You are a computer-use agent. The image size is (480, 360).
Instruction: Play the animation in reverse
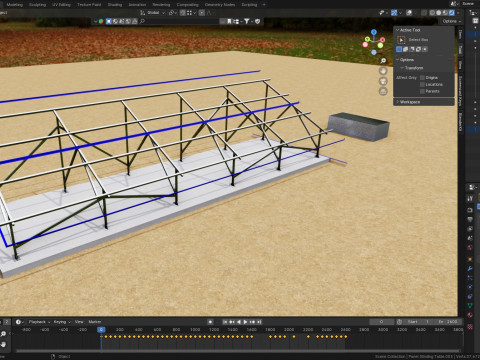(x=239, y=322)
